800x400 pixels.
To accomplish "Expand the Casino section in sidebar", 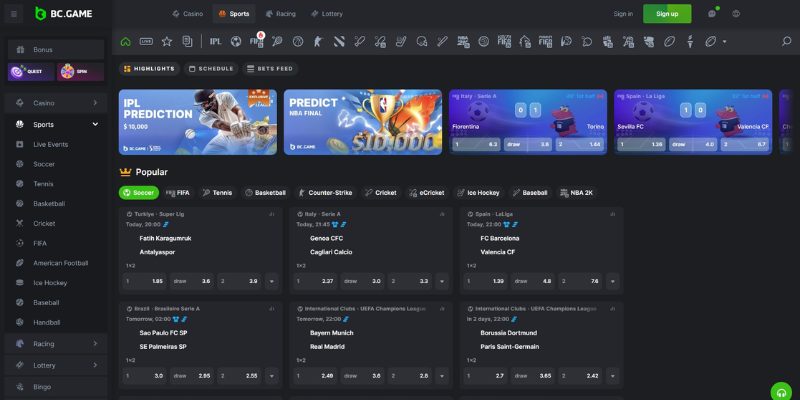I will coord(95,103).
